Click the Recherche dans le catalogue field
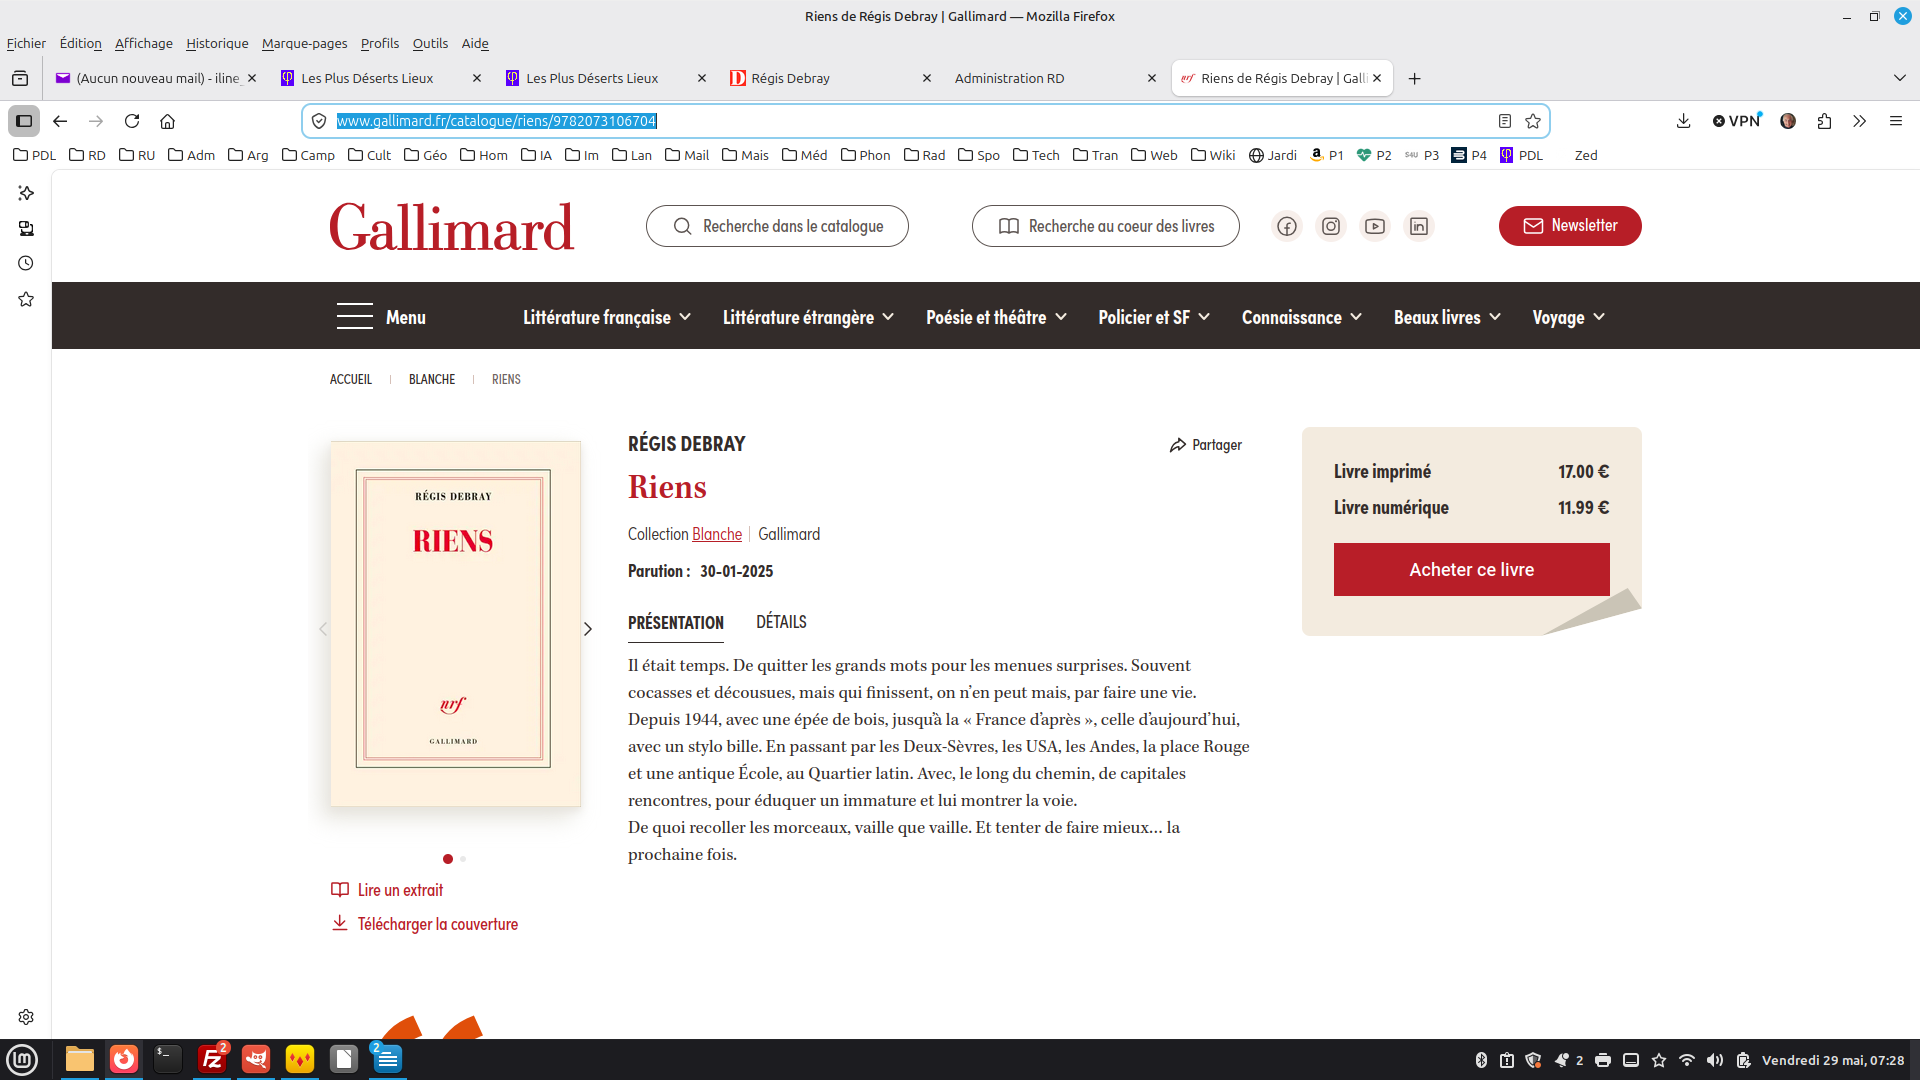This screenshot has height=1080, width=1920. (777, 226)
